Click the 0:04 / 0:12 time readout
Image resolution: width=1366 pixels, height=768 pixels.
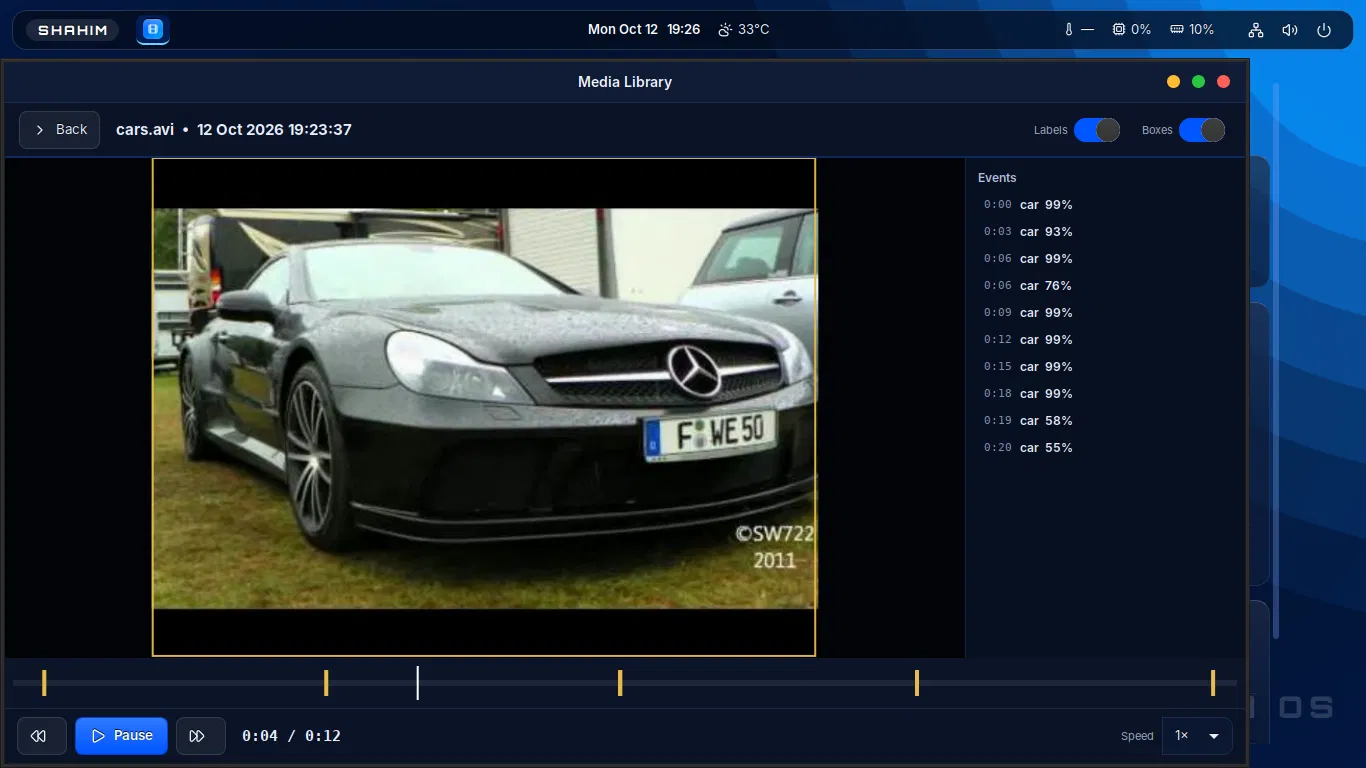291,736
